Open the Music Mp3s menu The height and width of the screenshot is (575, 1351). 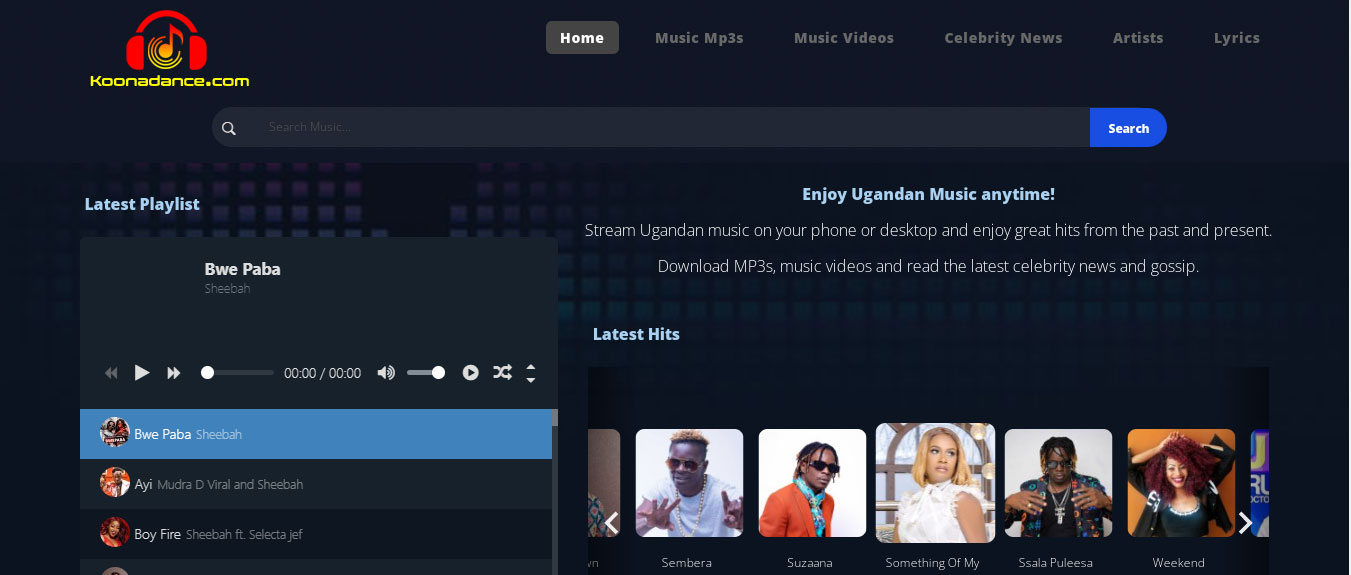coord(699,38)
